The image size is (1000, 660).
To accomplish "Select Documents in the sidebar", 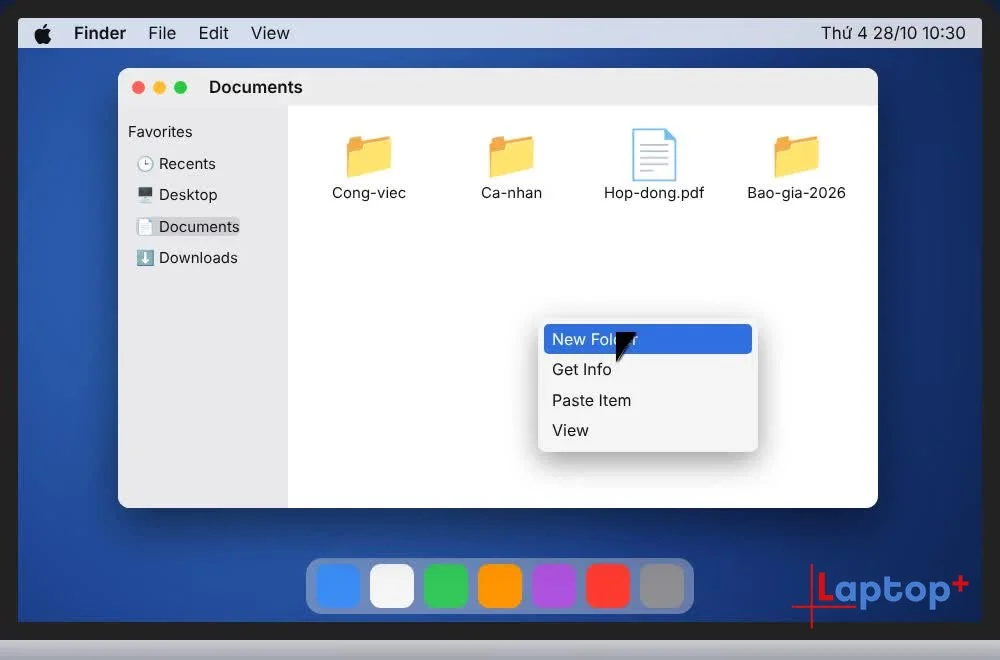I will [x=188, y=226].
